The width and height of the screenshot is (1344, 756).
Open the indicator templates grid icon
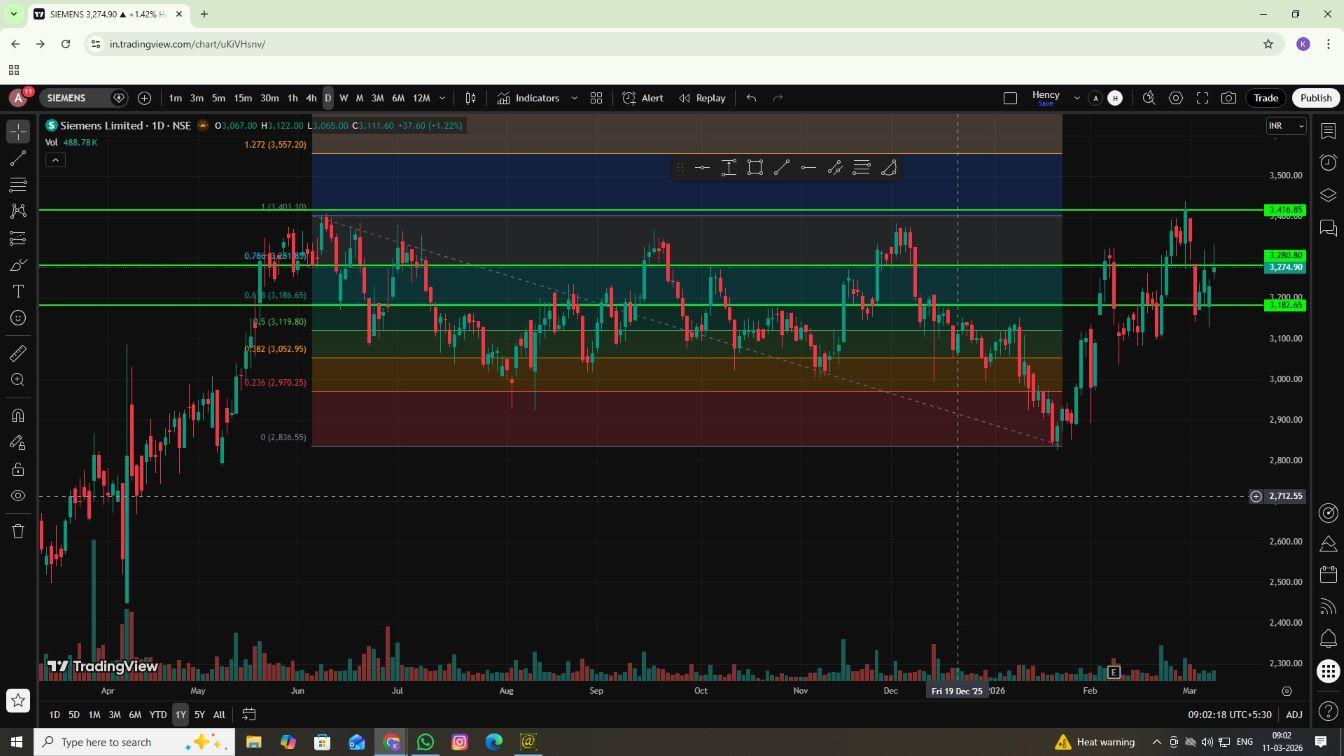[596, 98]
